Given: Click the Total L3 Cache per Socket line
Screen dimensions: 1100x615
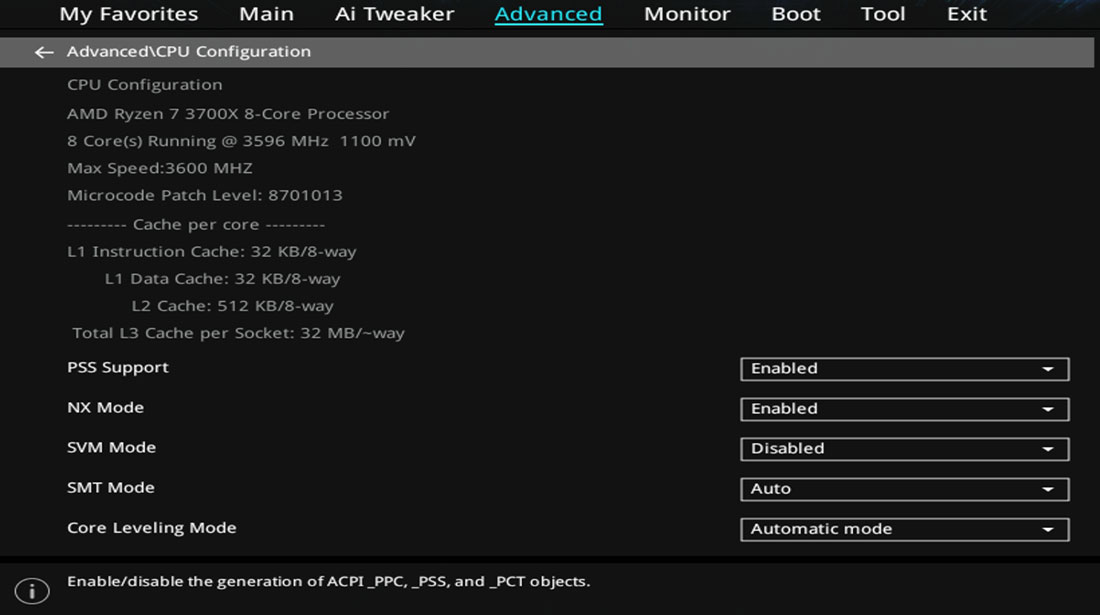Looking at the screenshot, I should point(239,333).
